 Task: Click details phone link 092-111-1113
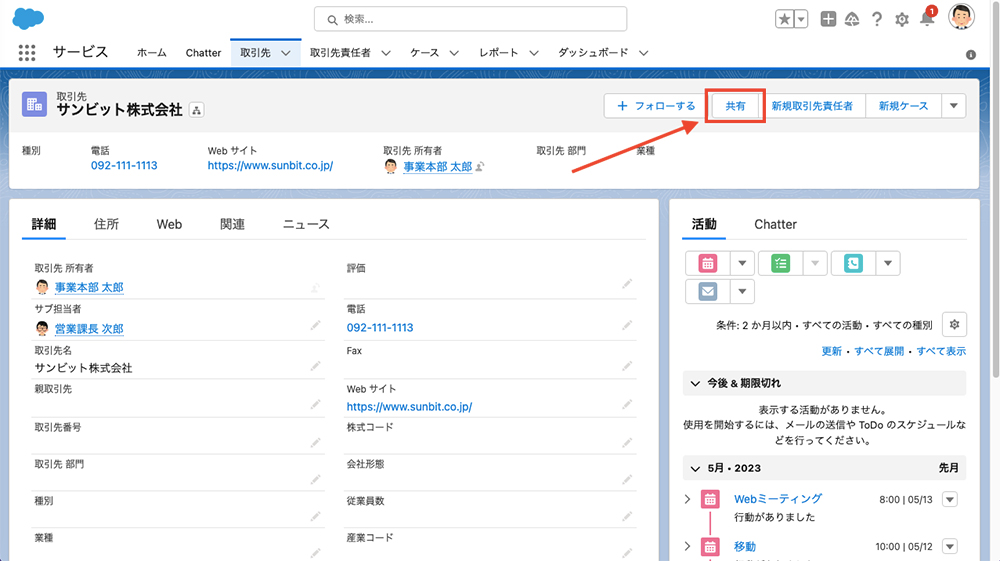pyautogui.click(x=379, y=328)
